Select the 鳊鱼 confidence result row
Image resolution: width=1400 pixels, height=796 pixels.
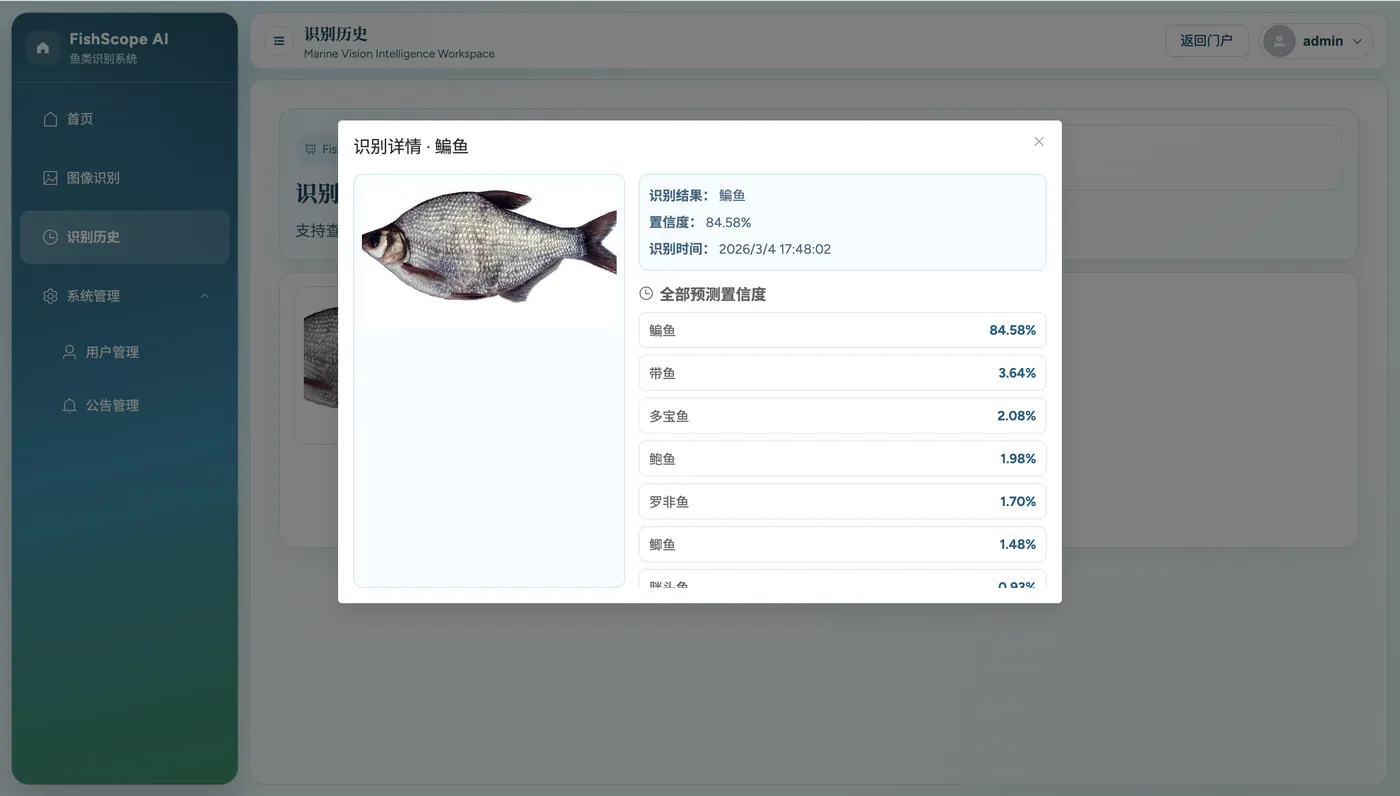tap(841, 329)
